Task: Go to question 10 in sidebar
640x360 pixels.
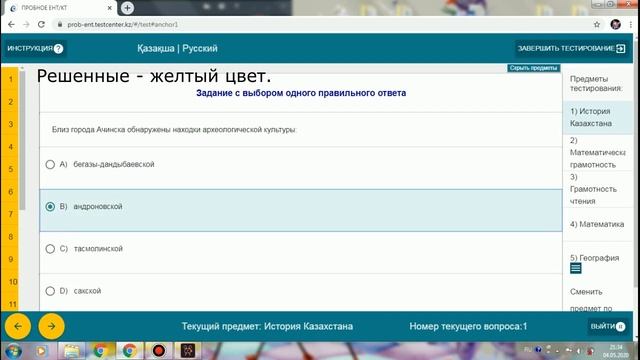Action: 12,282
